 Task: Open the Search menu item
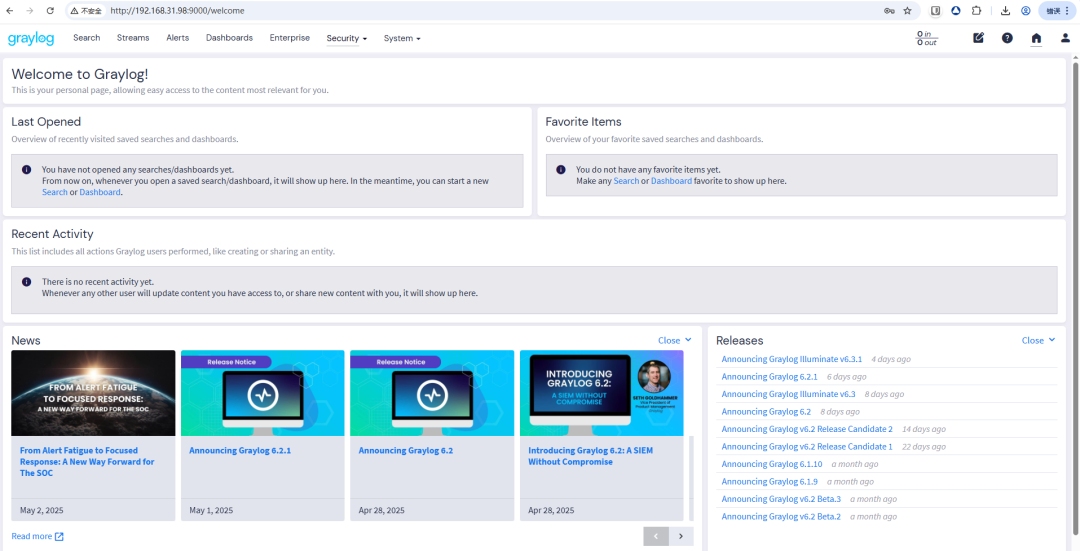click(87, 38)
